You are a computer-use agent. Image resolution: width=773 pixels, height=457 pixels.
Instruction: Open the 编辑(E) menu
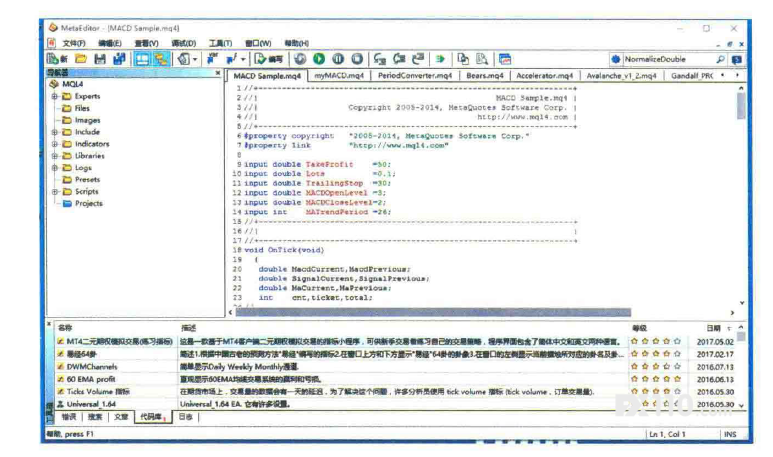pos(109,43)
